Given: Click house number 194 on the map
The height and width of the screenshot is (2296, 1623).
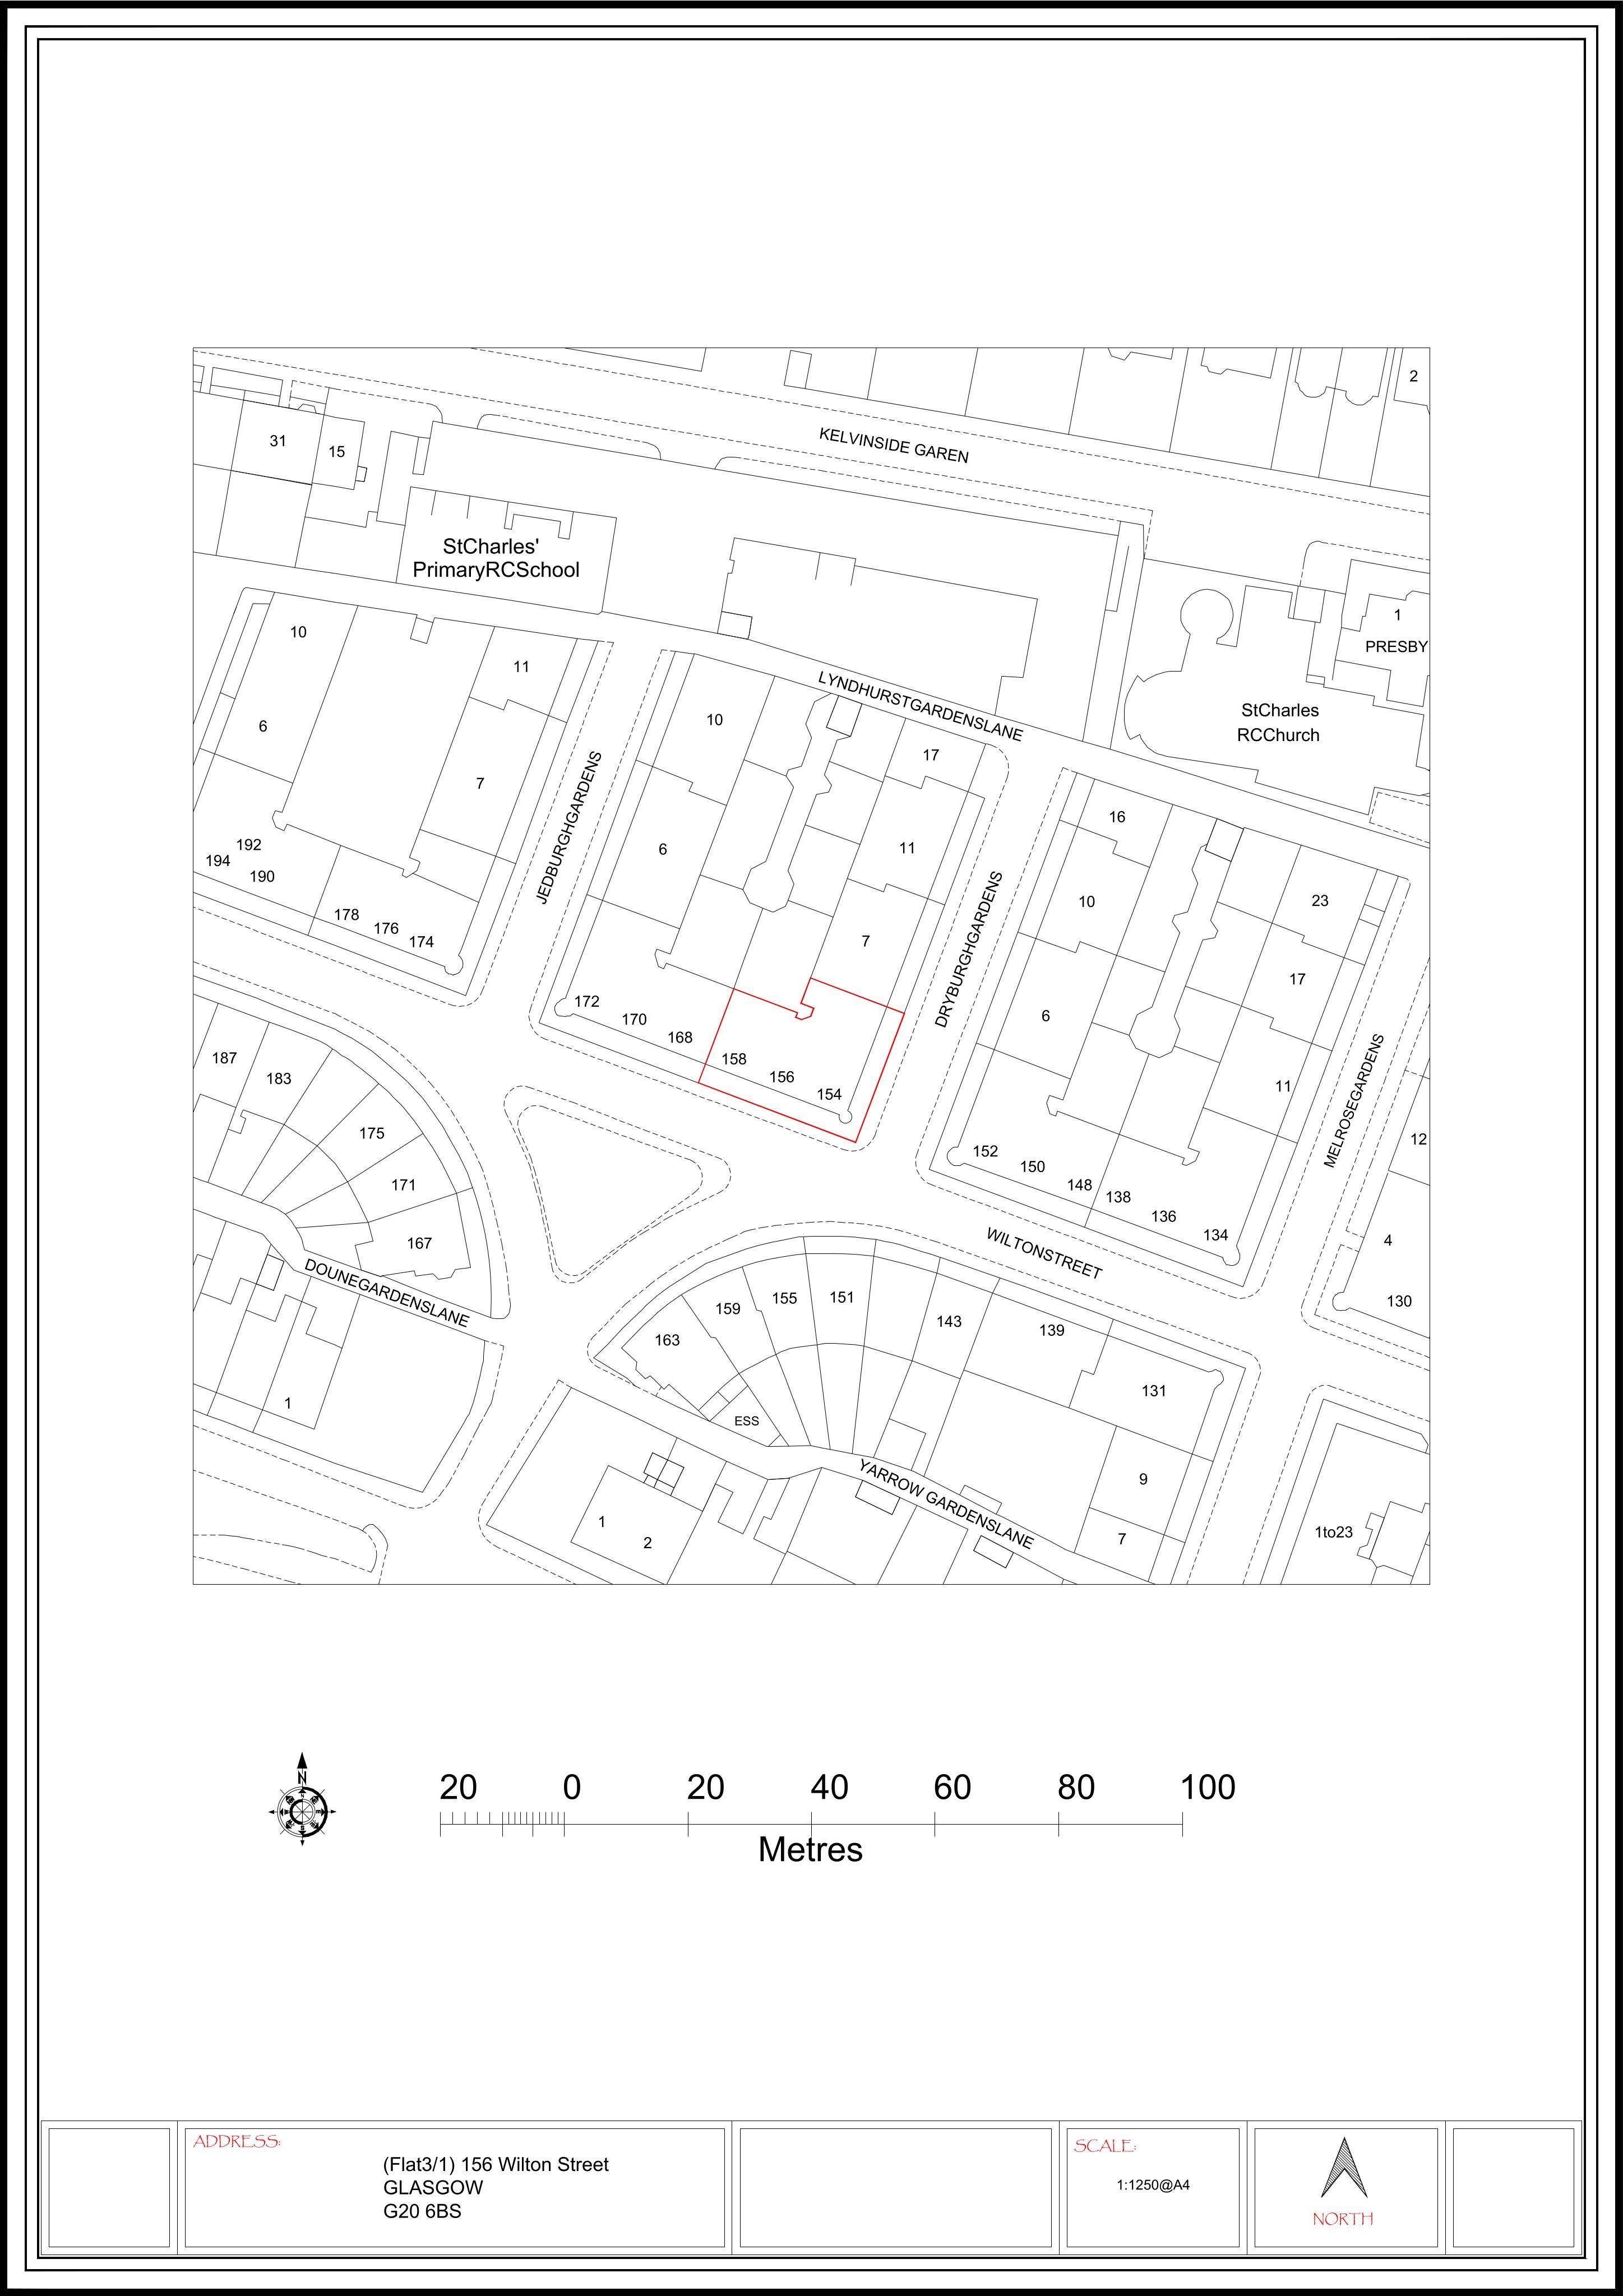Looking at the screenshot, I should pyautogui.click(x=218, y=860).
